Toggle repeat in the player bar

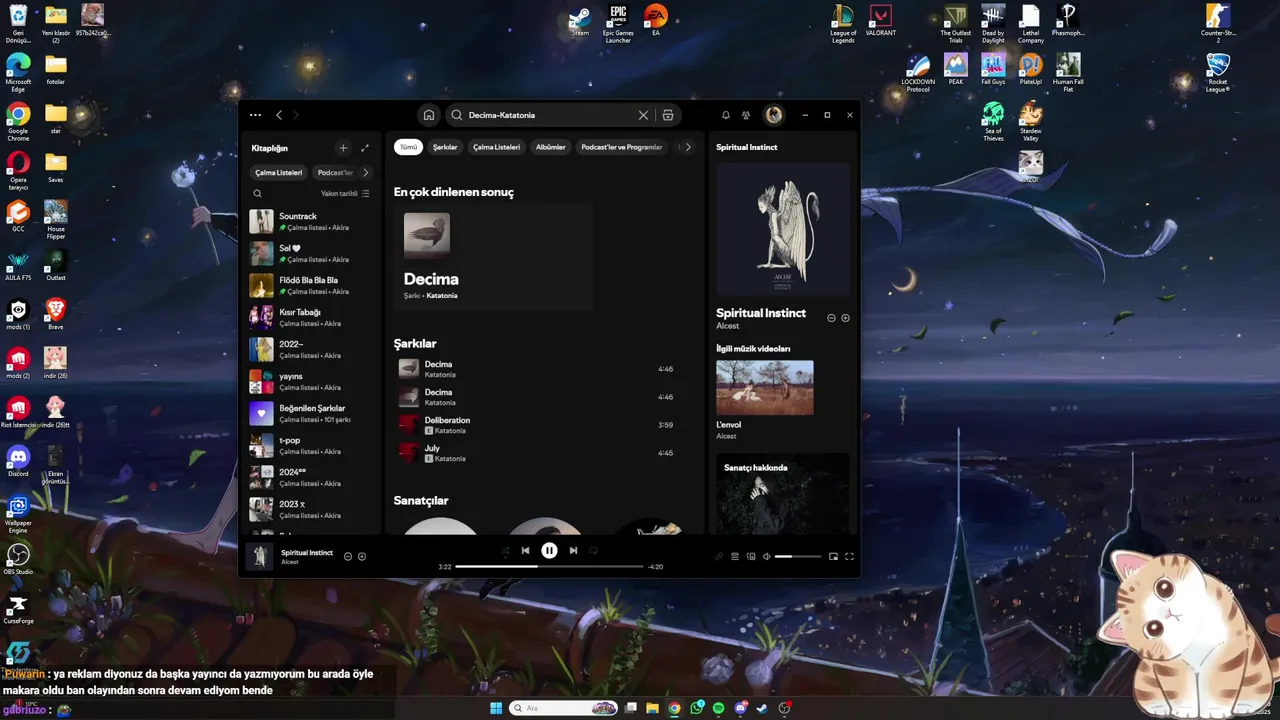click(x=594, y=550)
